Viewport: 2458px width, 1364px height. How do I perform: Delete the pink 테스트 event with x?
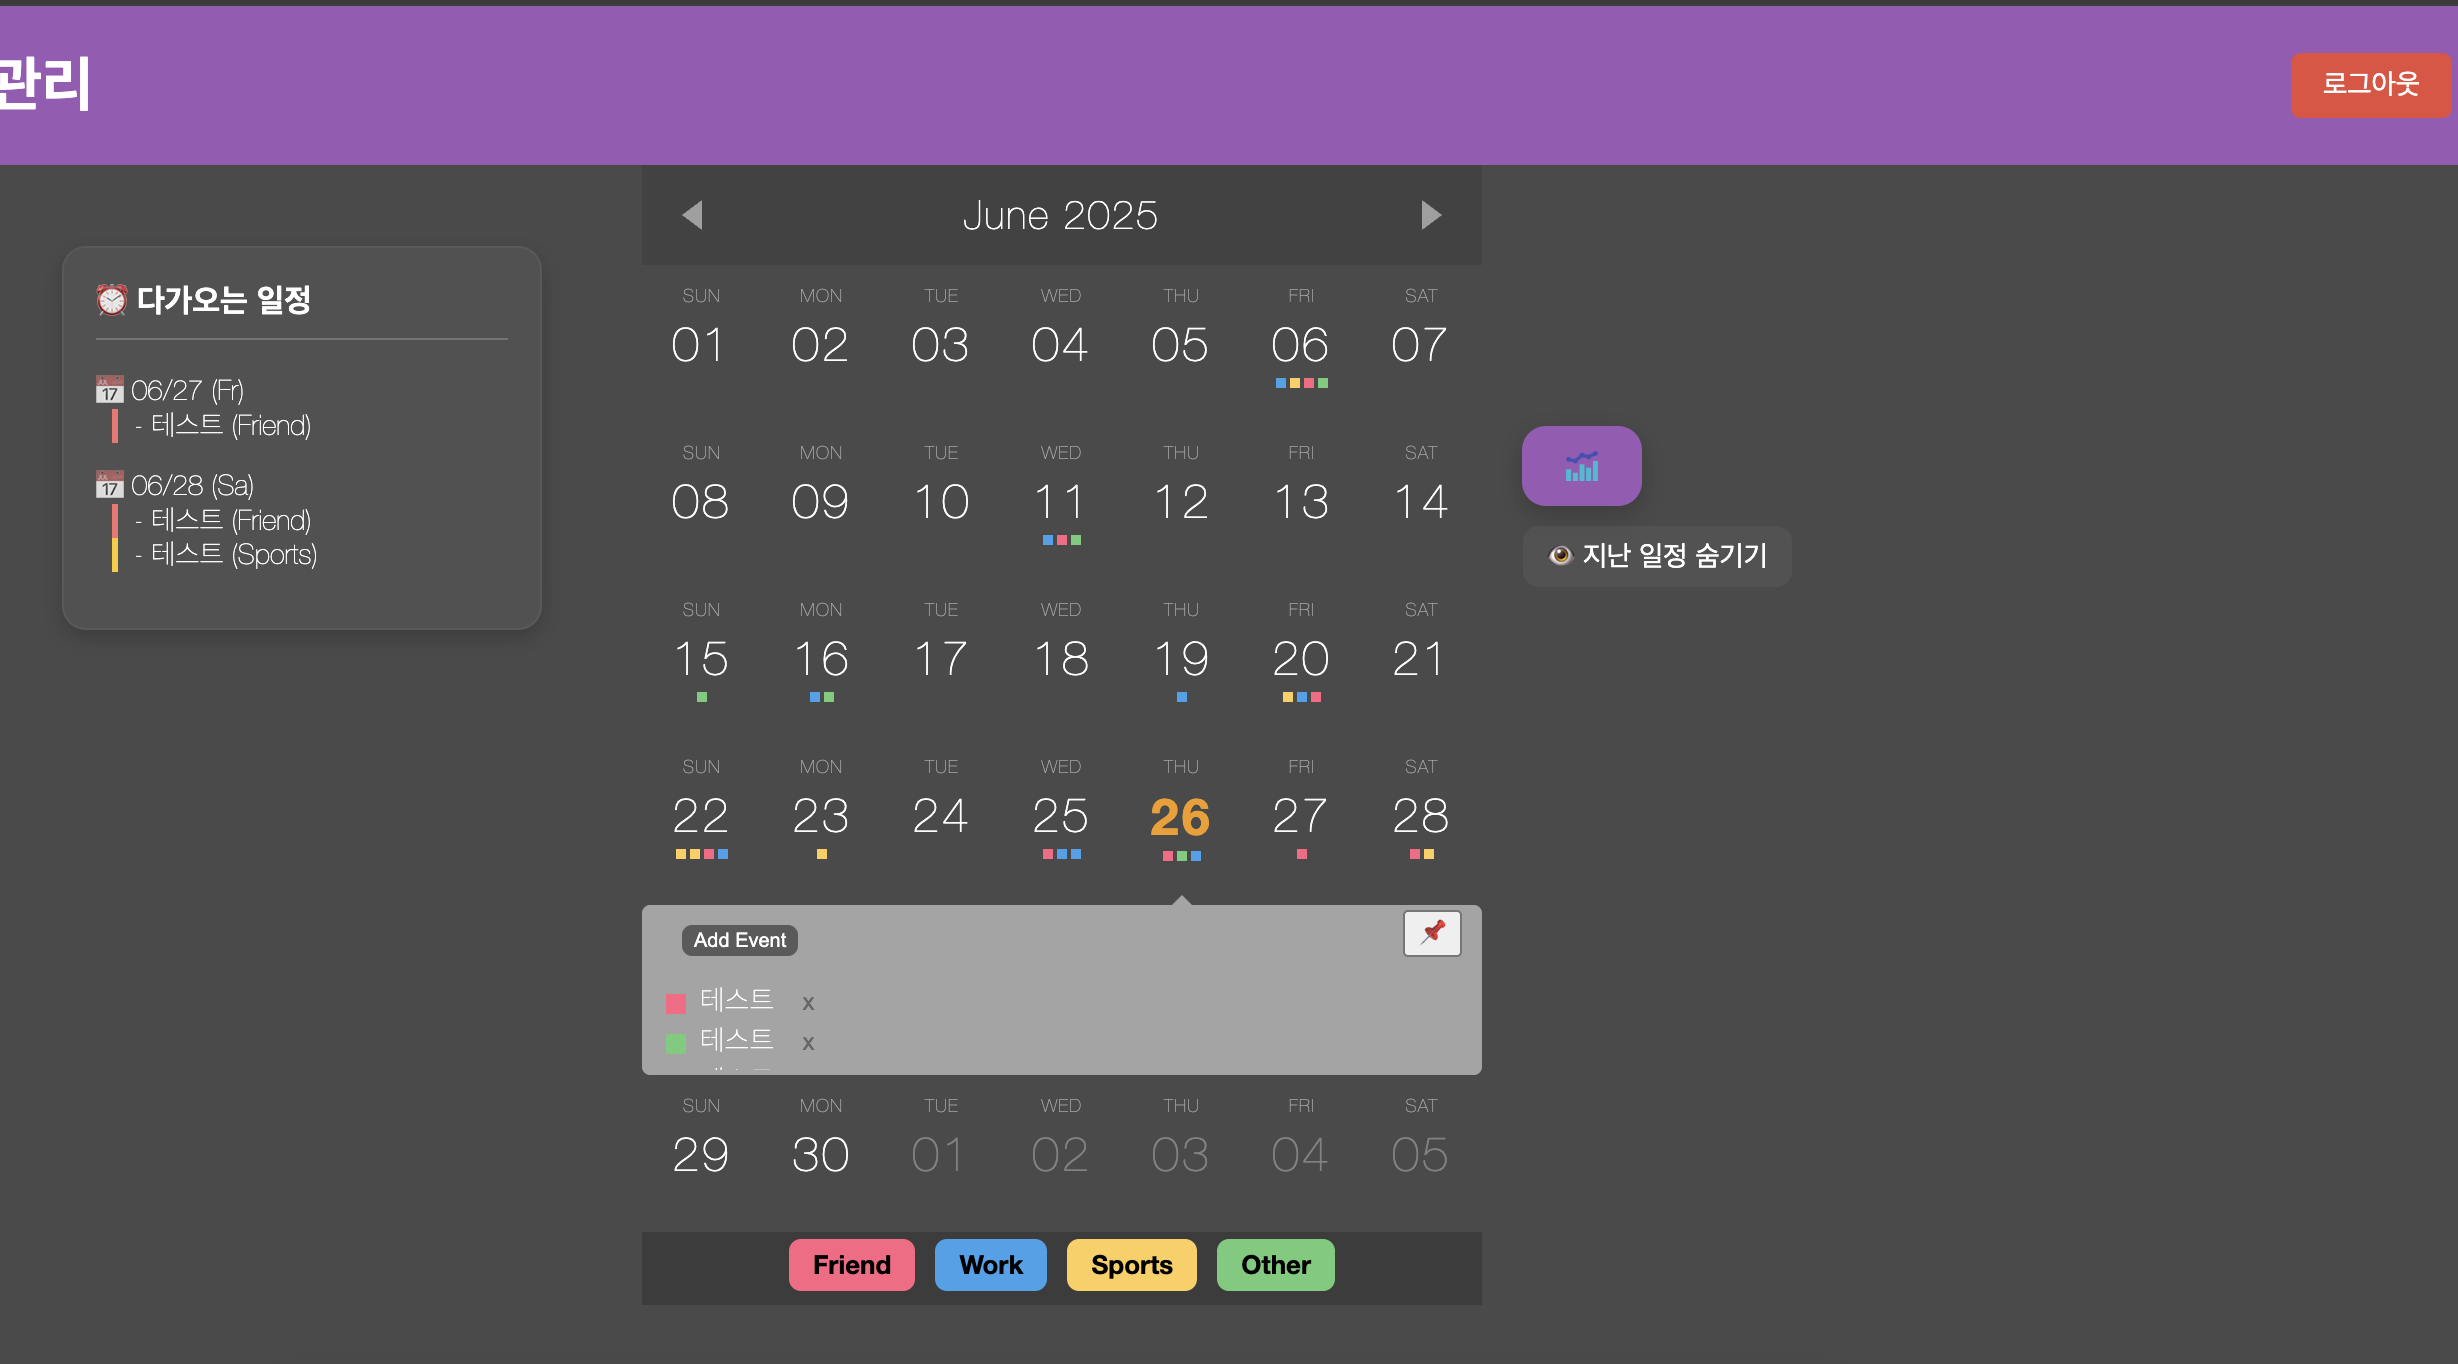tap(808, 1003)
